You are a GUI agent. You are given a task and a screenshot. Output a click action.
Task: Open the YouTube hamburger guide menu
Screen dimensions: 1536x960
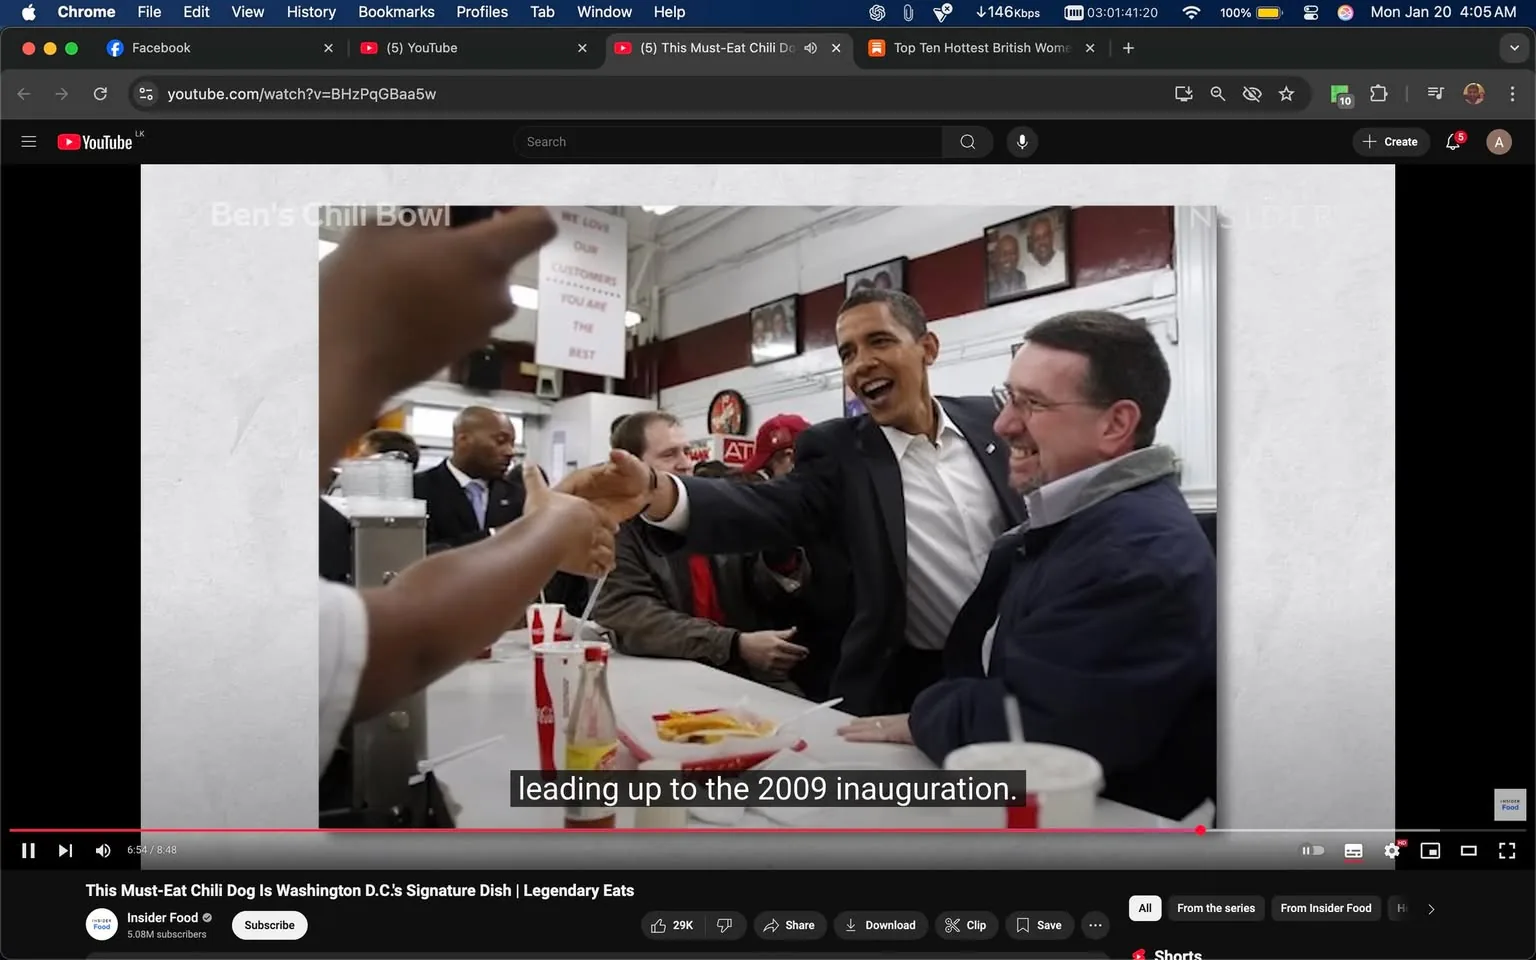tap(29, 142)
